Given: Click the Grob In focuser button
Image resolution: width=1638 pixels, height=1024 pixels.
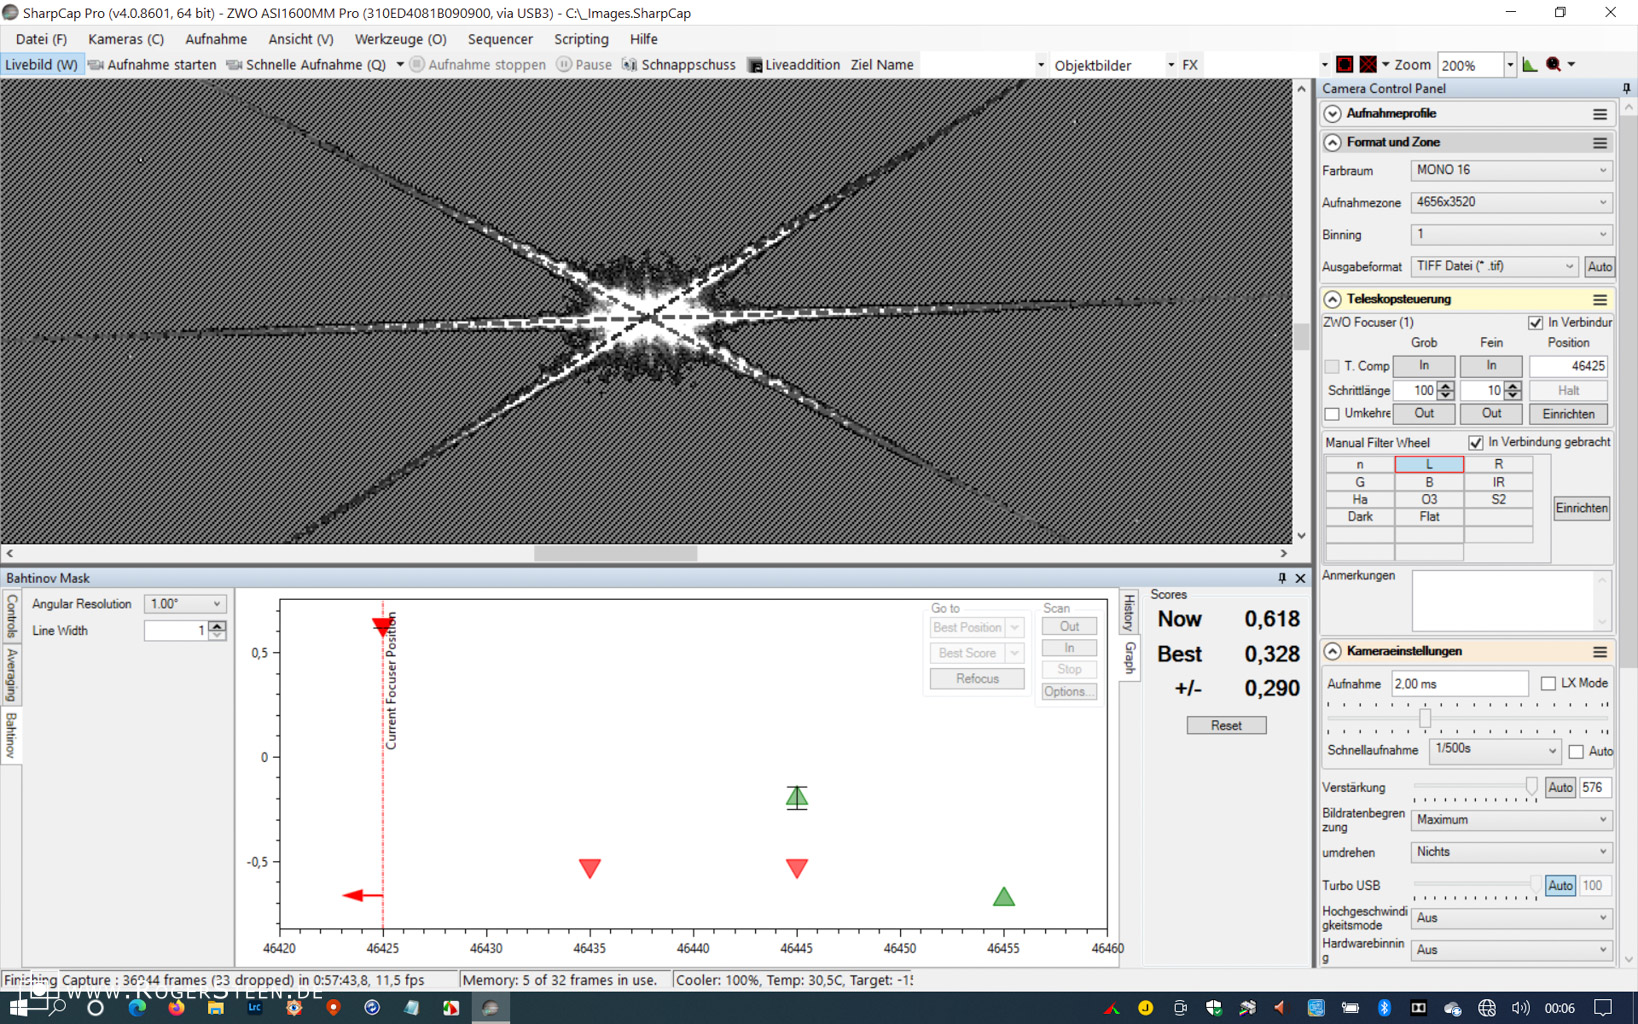Looking at the screenshot, I should pos(1424,367).
